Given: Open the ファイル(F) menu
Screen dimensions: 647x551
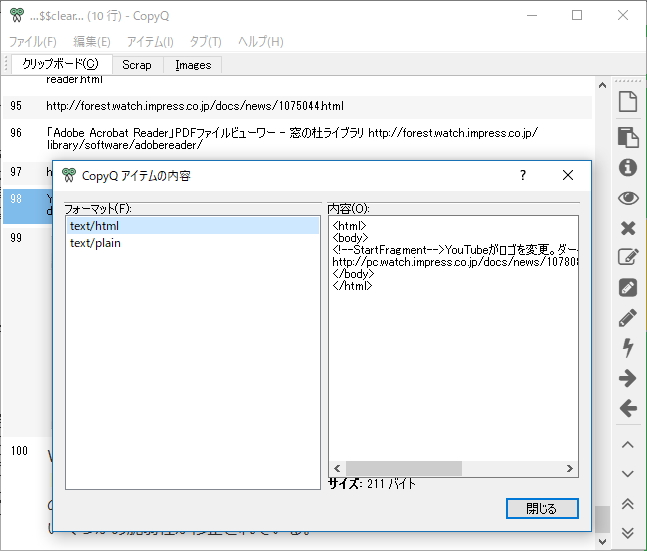Looking at the screenshot, I should (33, 42).
